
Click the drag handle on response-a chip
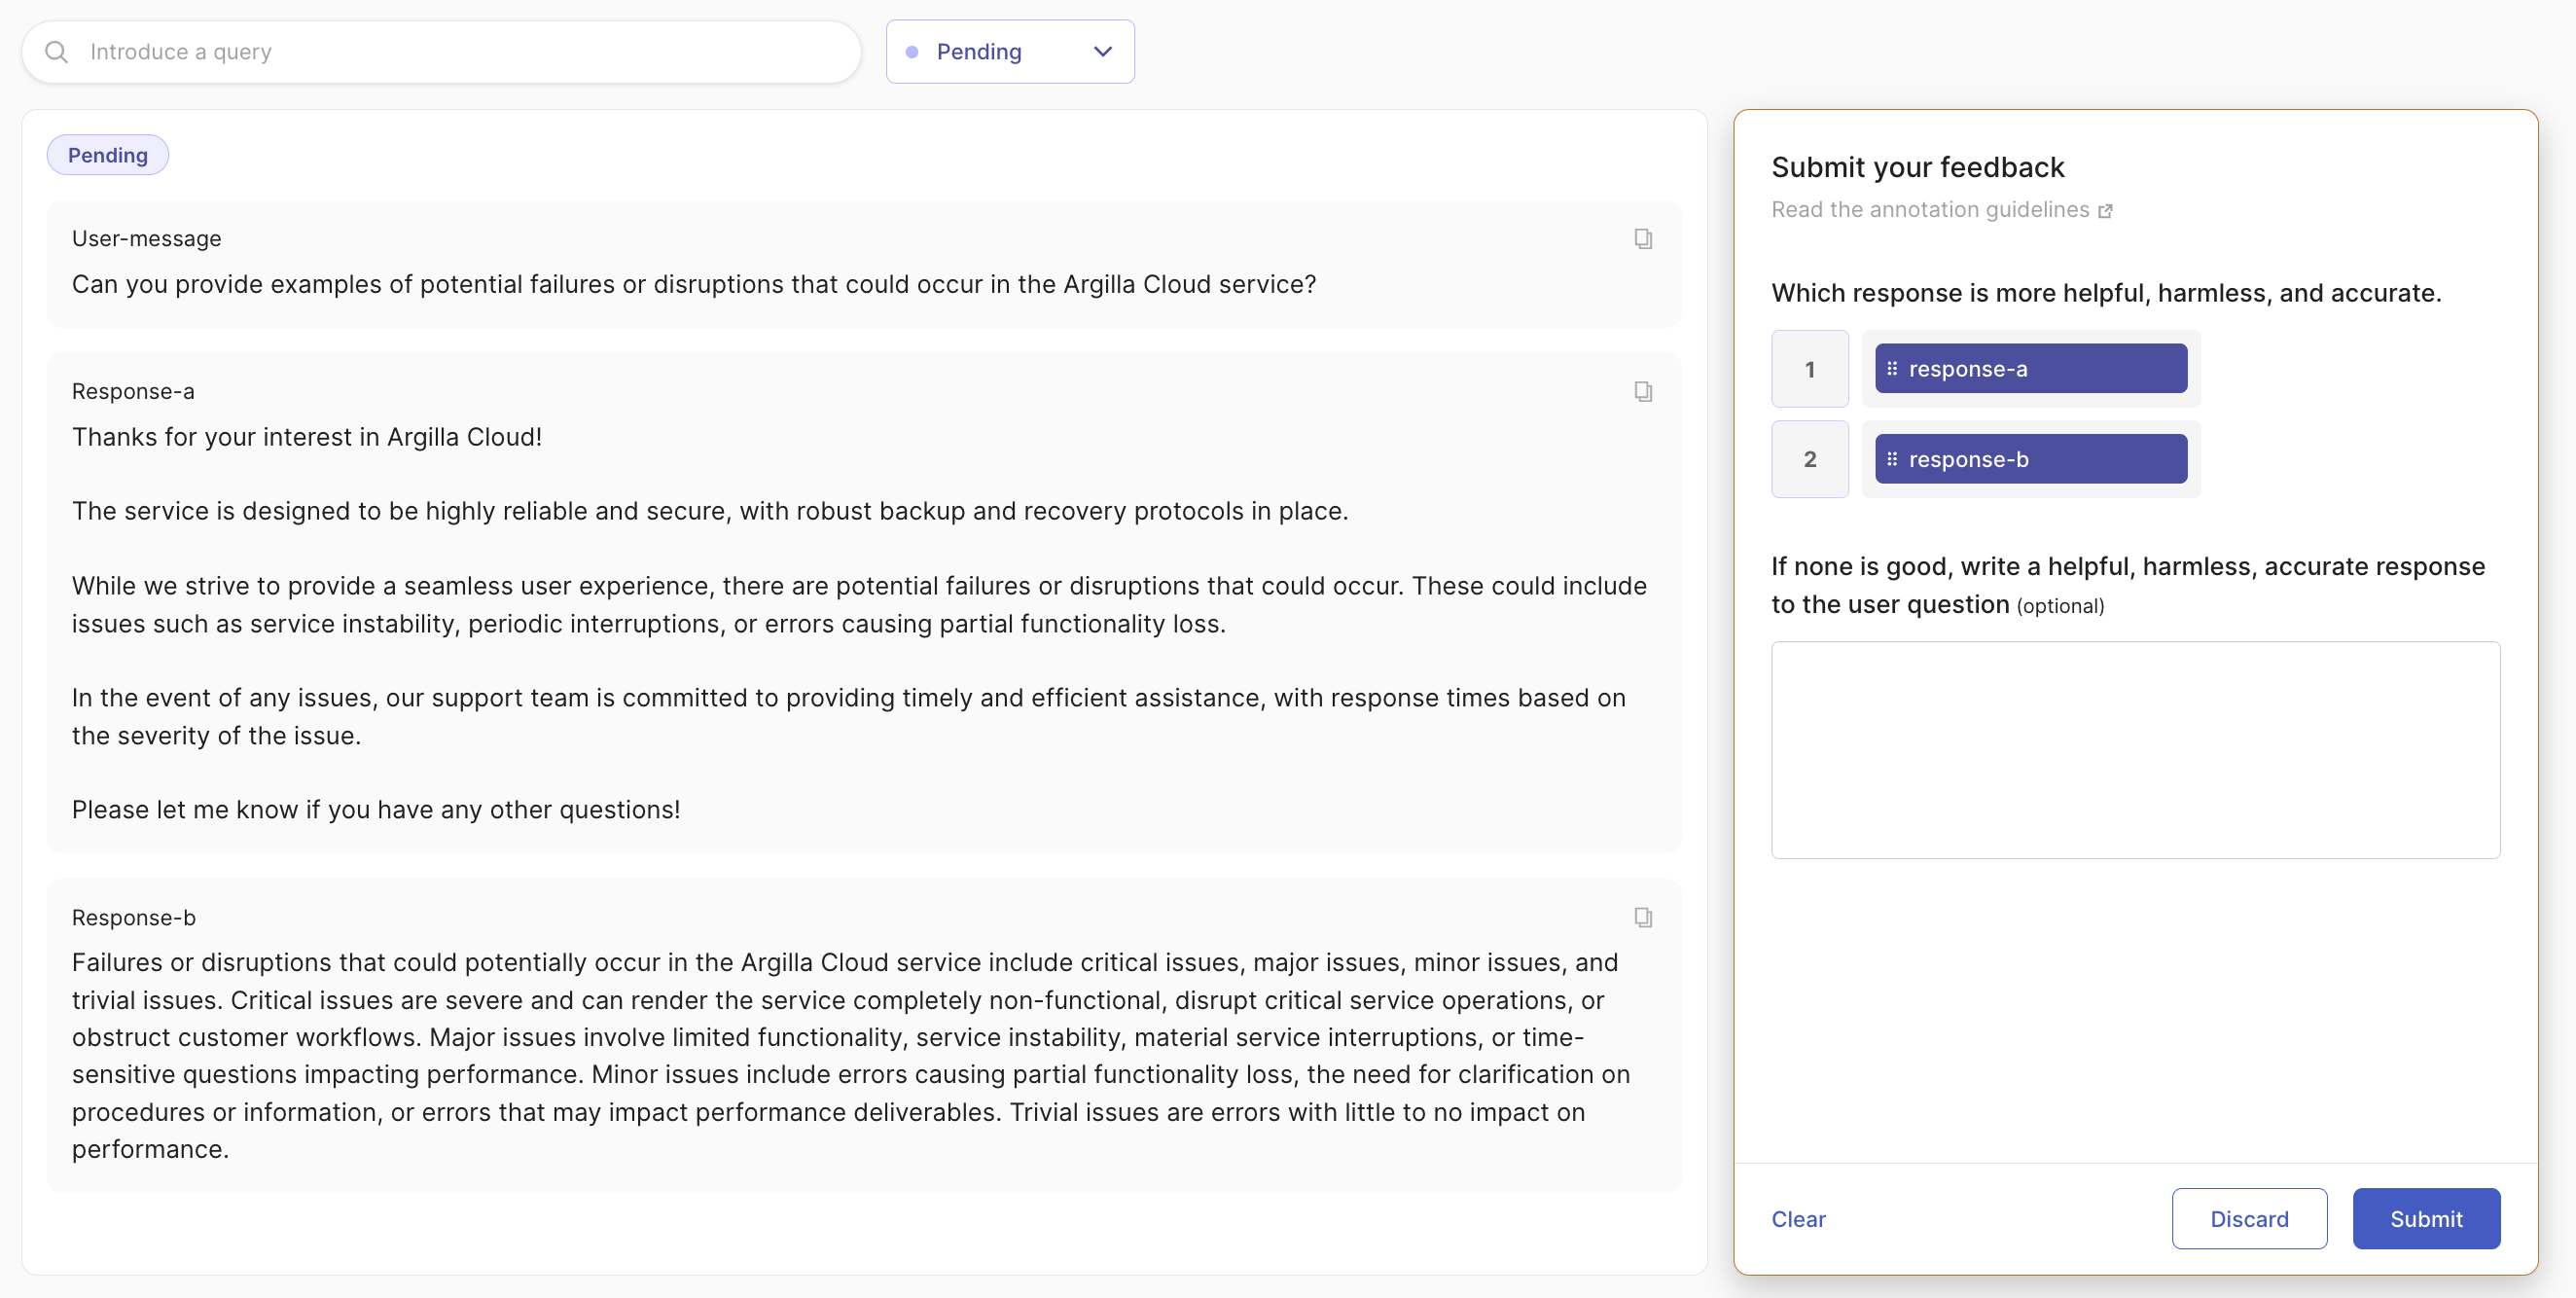tap(1892, 369)
